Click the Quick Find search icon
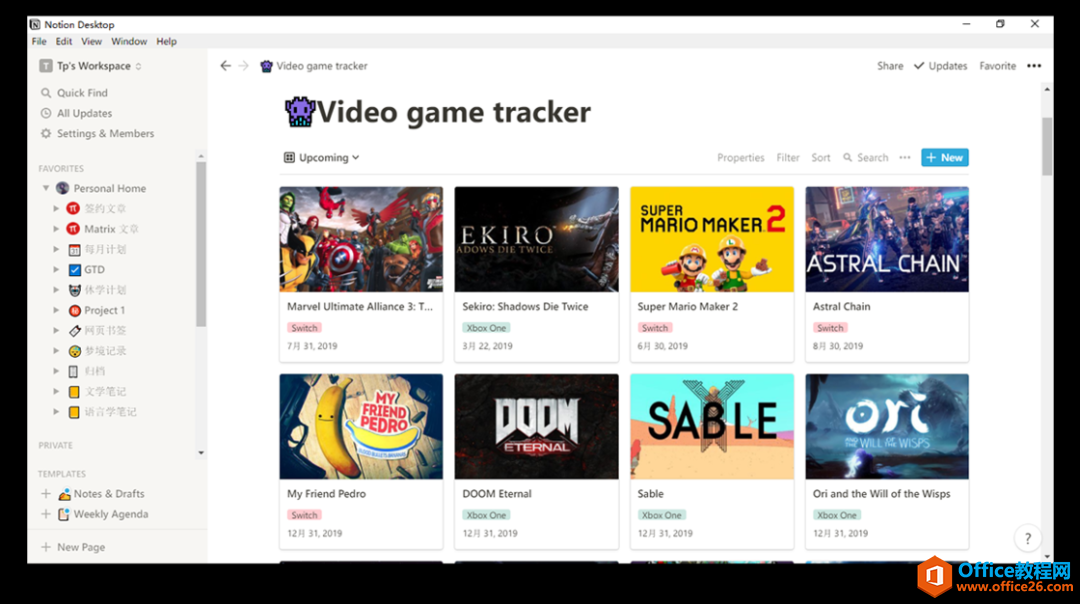Image resolution: width=1080 pixels, height=604 pixels. pos(46,93)
